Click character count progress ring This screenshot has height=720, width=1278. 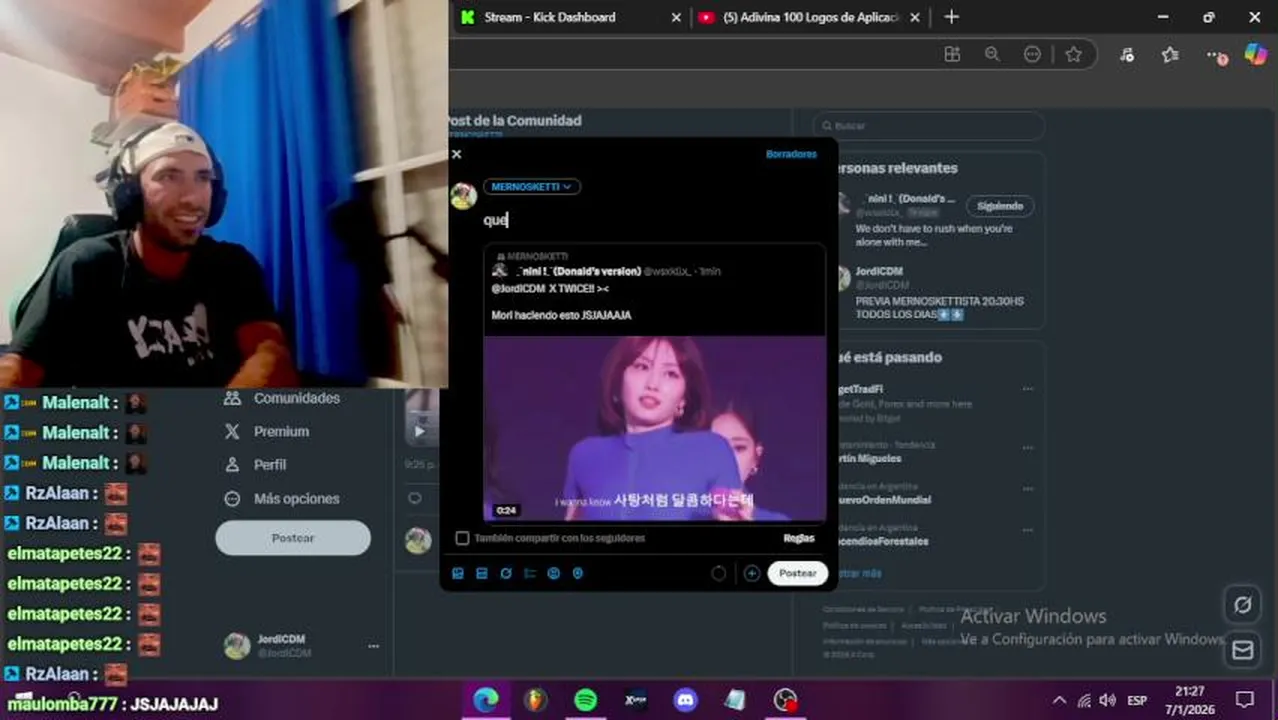point(718,574)
